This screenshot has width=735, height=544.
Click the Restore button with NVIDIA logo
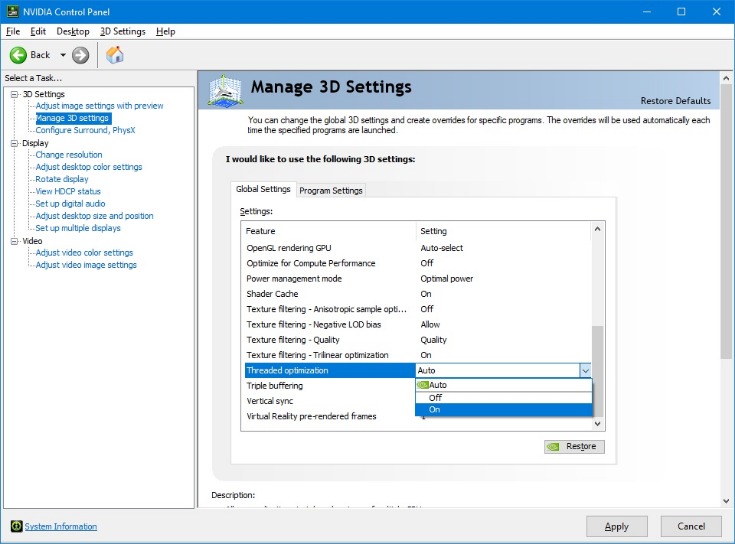[x=574, y=446]
